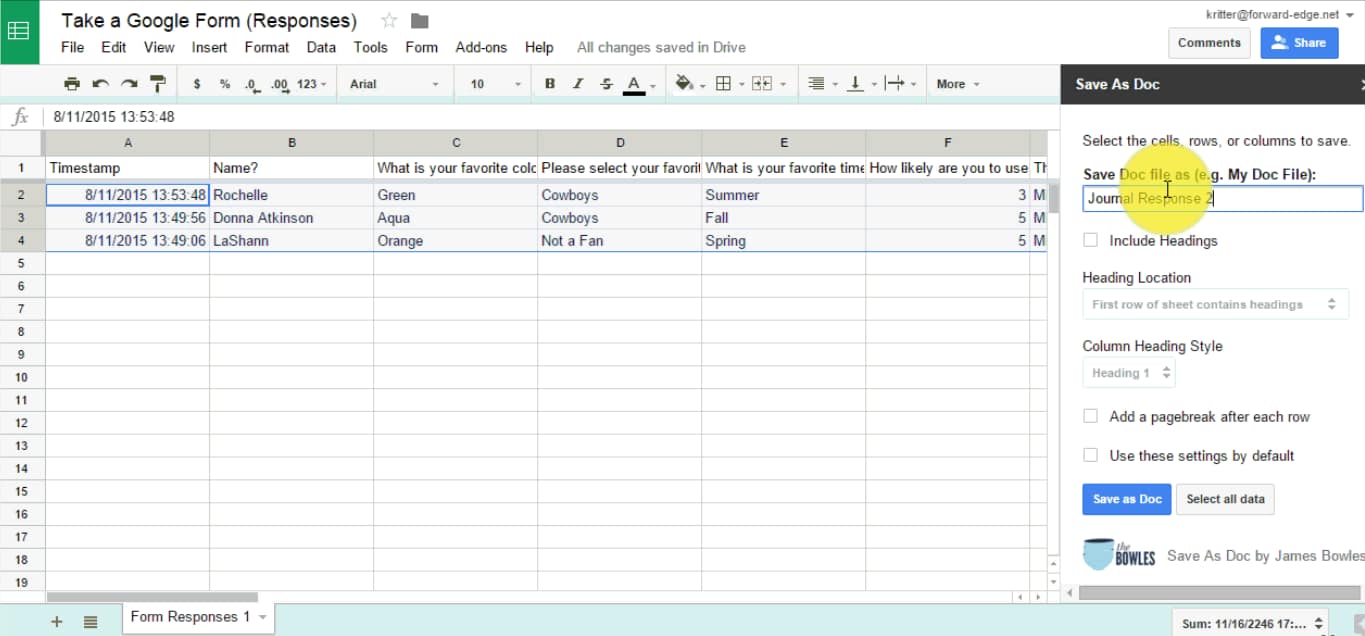Open the cell borders tool
1365x636 pixels.
(724, 84)
